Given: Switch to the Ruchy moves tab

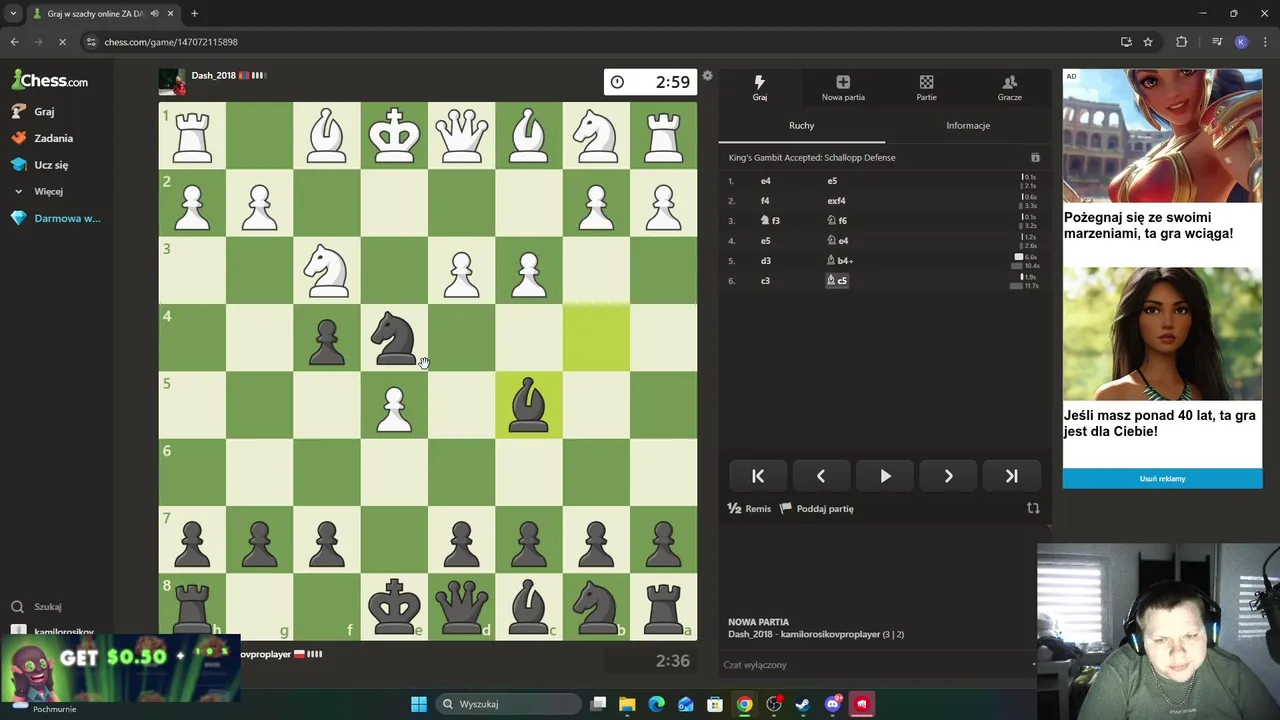Looking at the screenshot, I should click(x=801, y=125).
